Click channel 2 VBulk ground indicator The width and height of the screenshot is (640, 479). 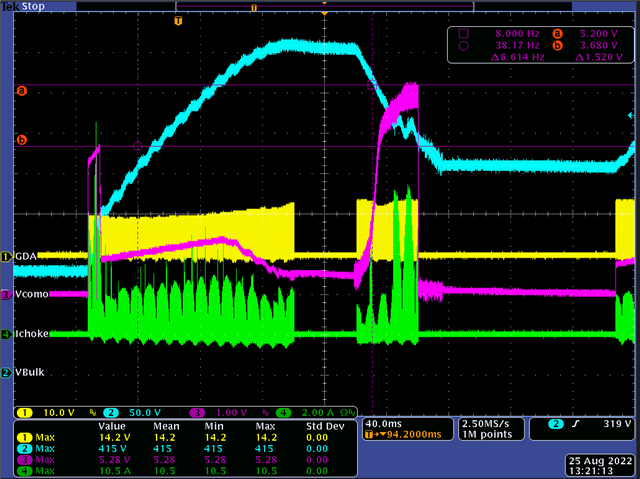(x=7, y=373)
